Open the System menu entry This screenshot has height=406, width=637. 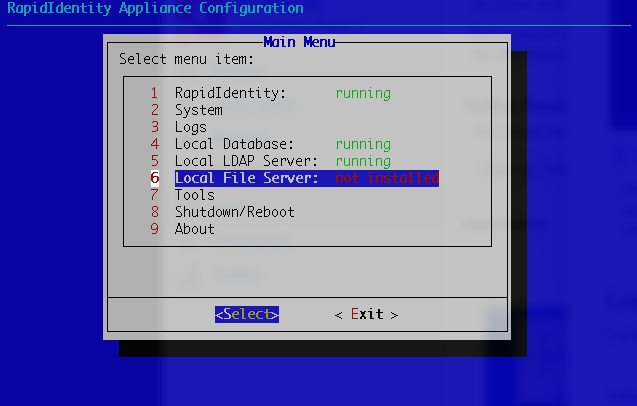click(x=199, y=110)
